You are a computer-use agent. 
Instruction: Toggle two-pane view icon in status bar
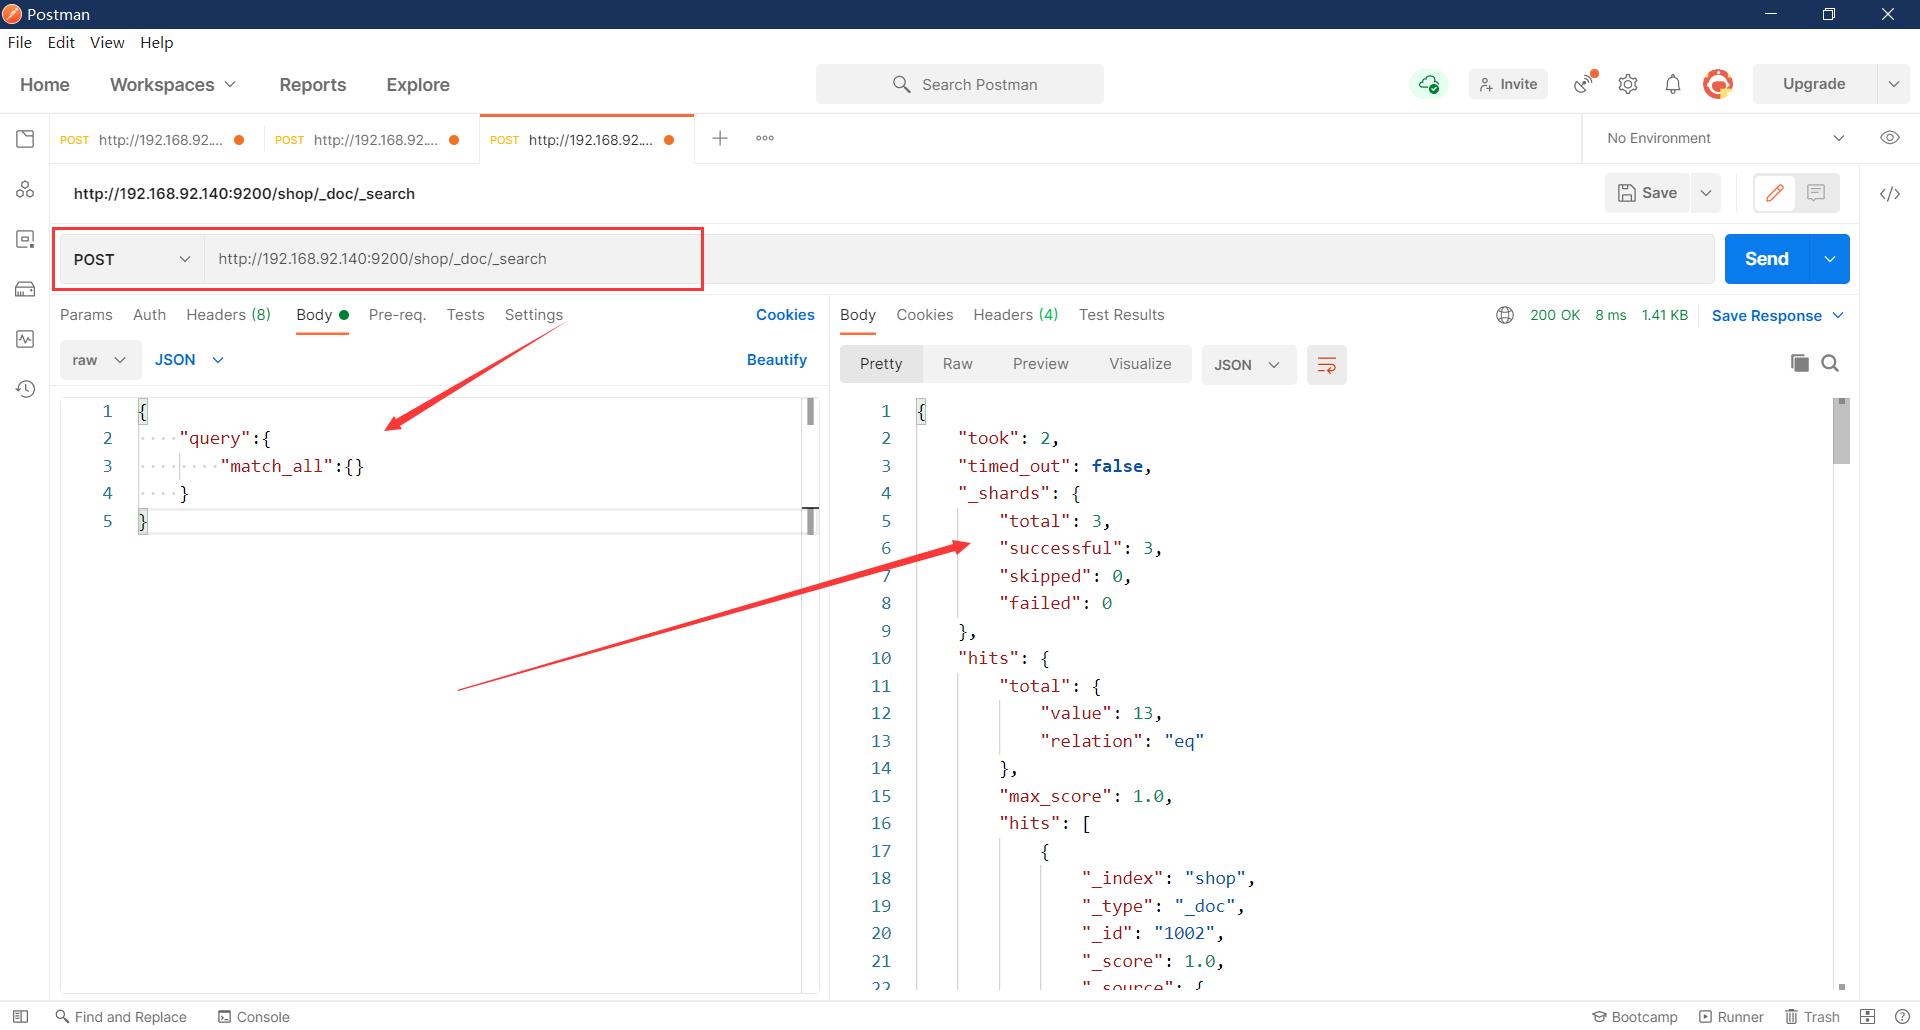(1867, 1016)
